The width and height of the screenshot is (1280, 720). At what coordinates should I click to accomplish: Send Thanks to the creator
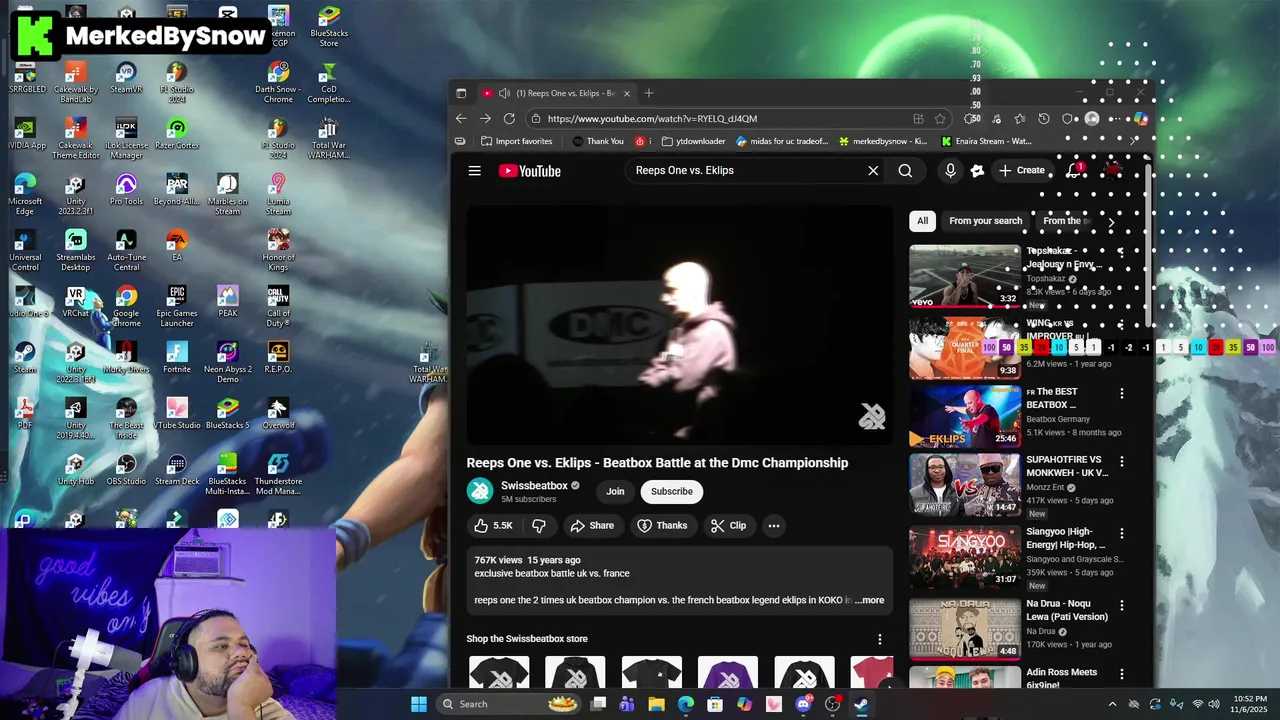point(662,526)
